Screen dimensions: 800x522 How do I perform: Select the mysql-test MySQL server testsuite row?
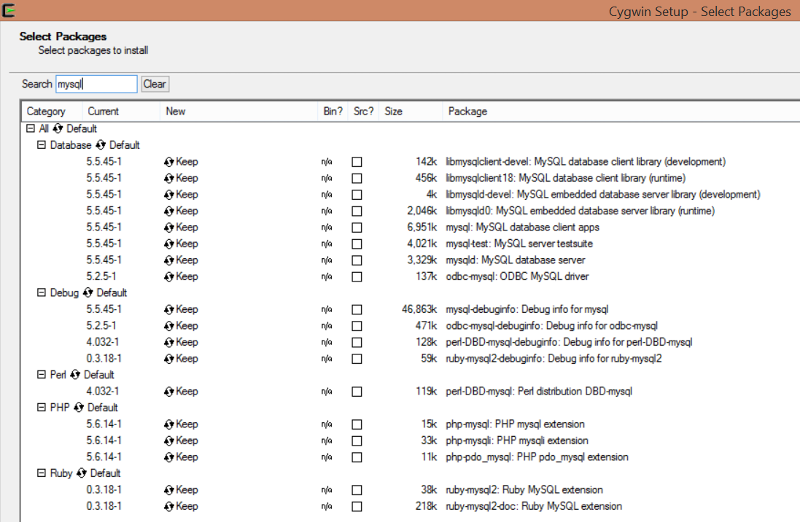[x=519, y=243]
